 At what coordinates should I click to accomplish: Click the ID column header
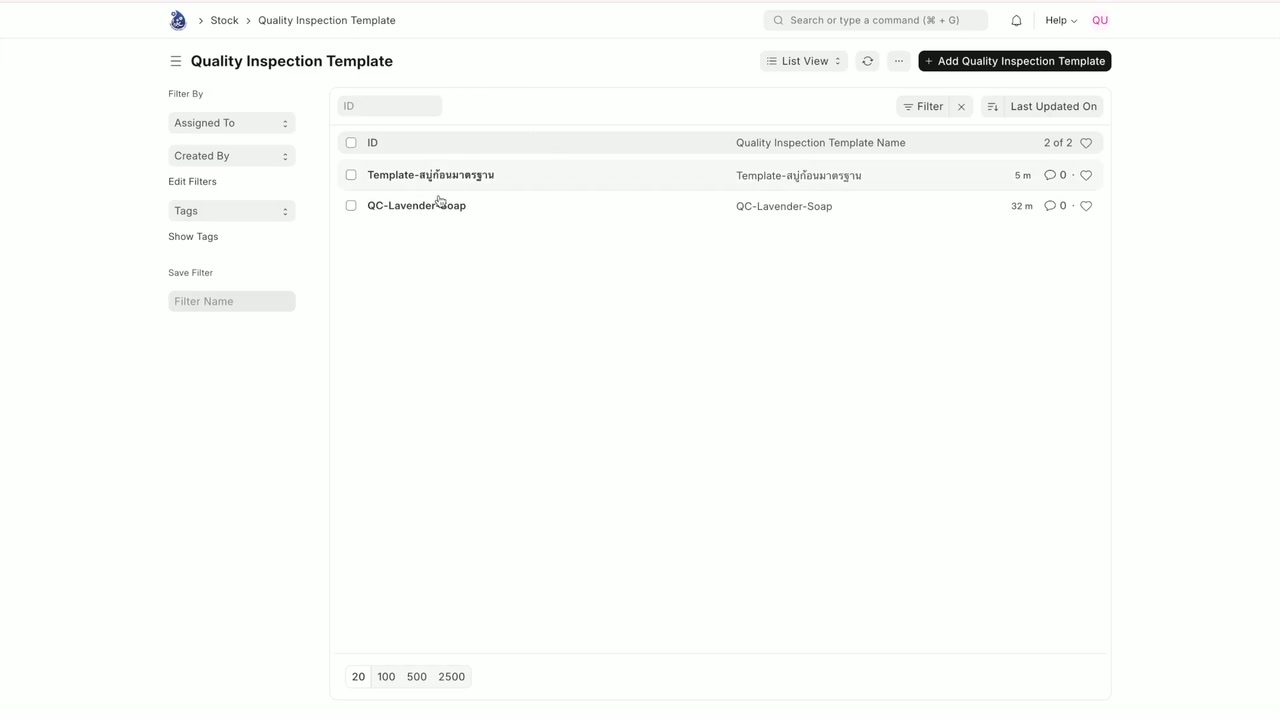372,143
